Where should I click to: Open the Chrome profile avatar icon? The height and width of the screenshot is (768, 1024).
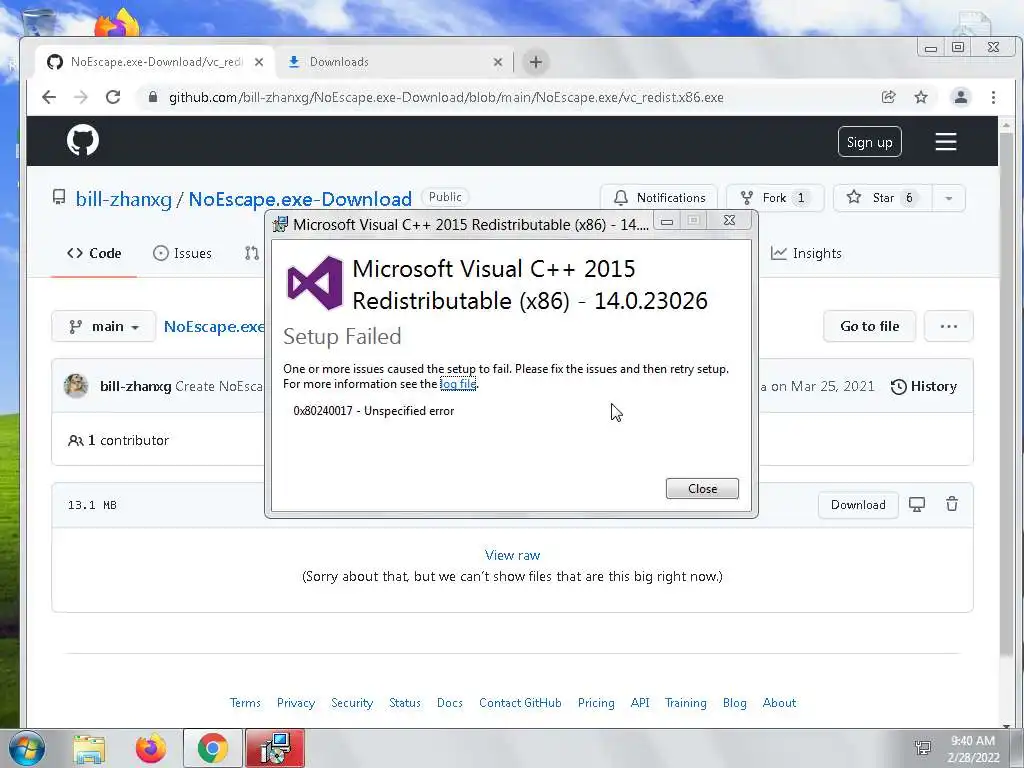961,97
